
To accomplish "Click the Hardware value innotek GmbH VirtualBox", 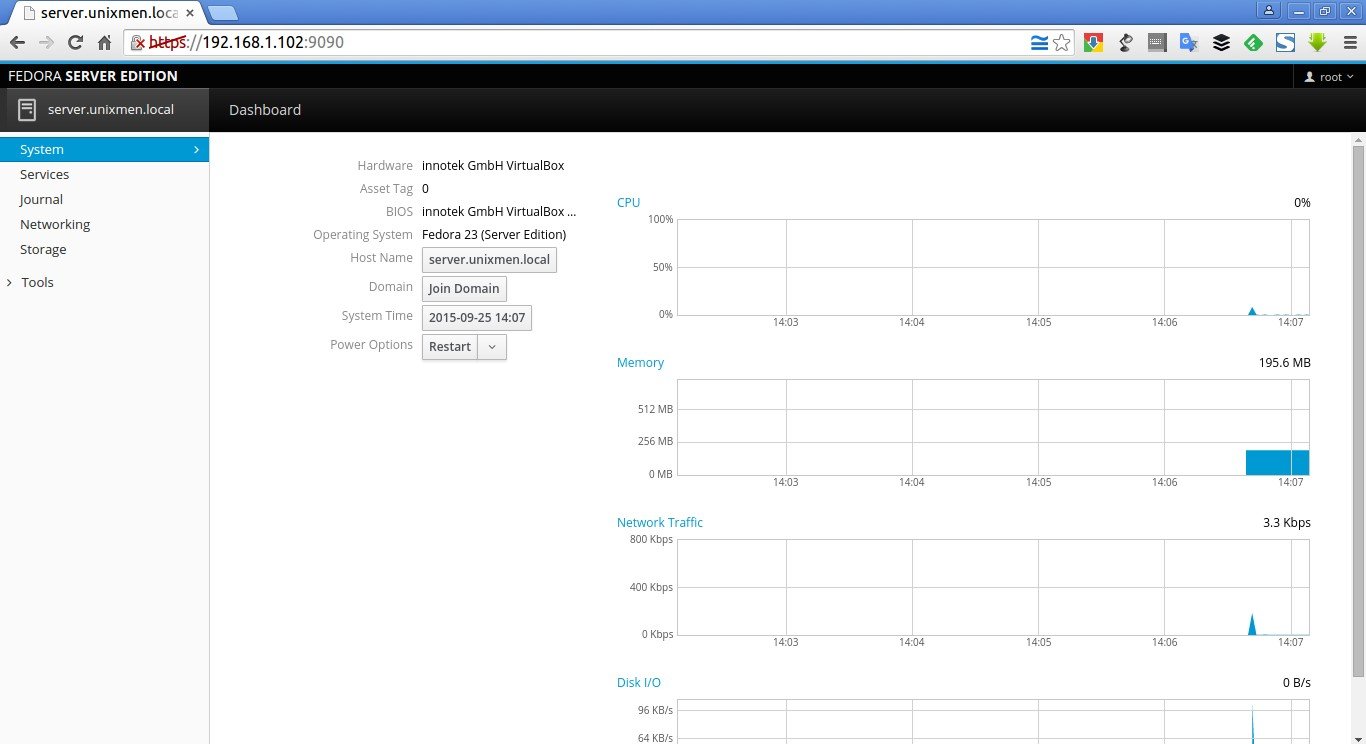I will 493,166.
